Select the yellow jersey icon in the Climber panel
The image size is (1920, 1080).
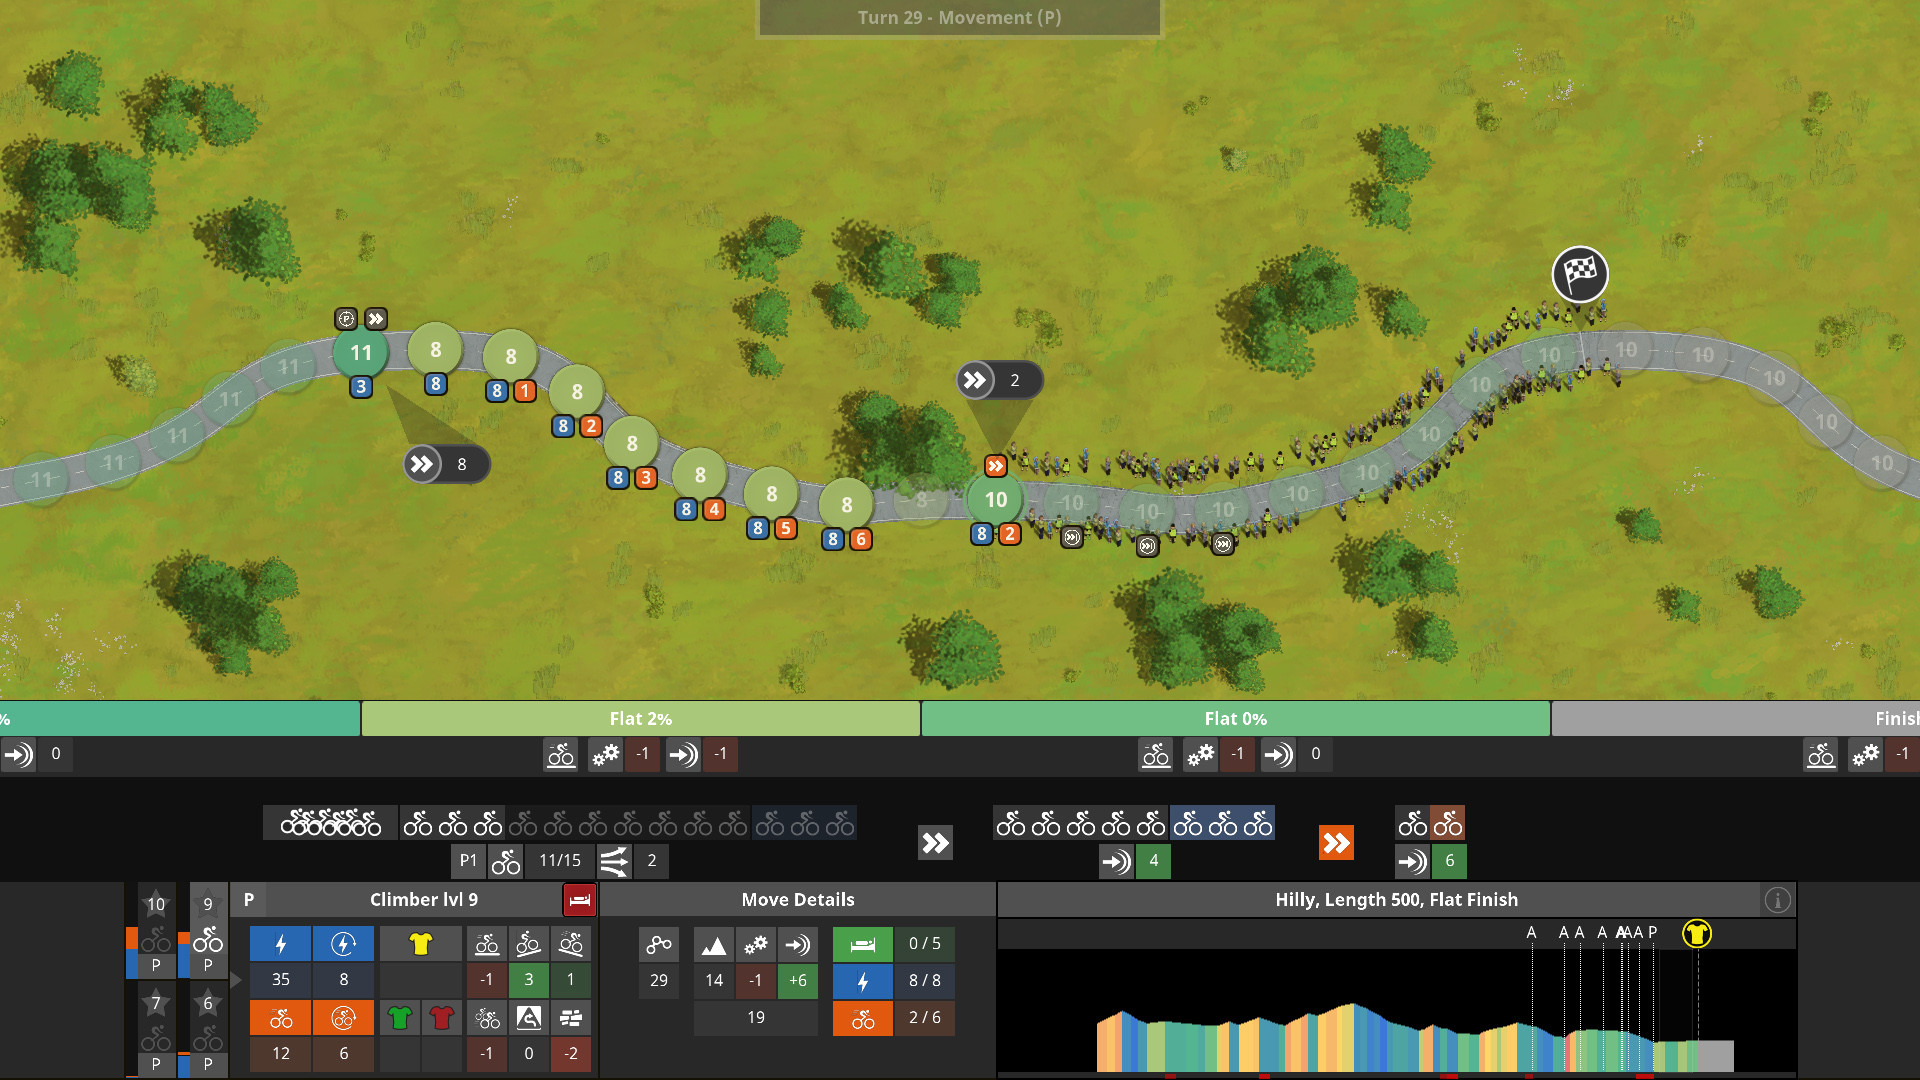(x=421, y=942)
